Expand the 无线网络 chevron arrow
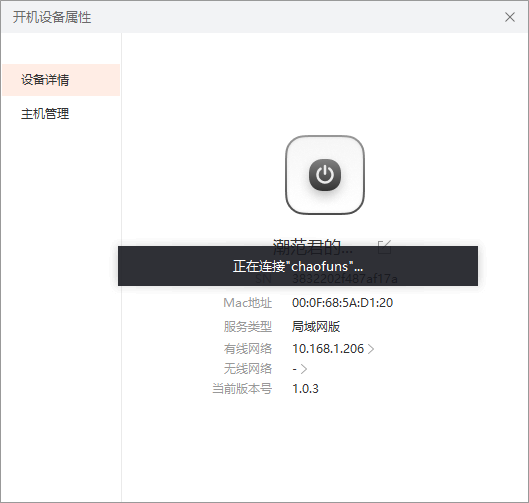 (x=304, y=369)
